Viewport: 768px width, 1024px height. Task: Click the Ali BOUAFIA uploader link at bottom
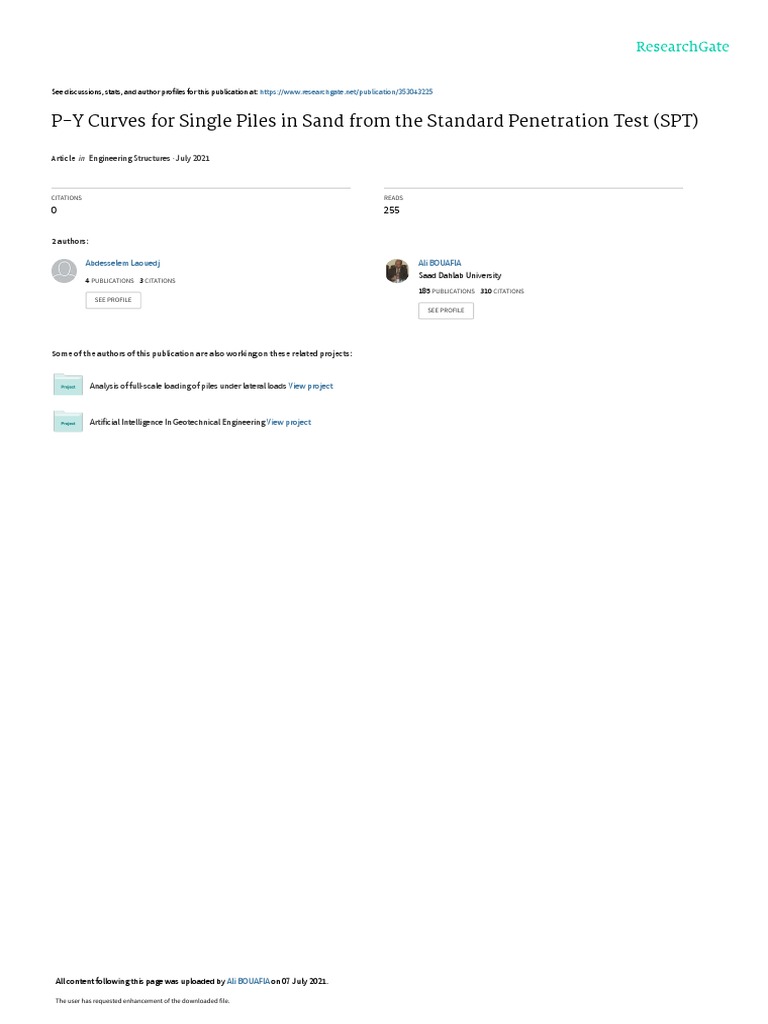248,981
